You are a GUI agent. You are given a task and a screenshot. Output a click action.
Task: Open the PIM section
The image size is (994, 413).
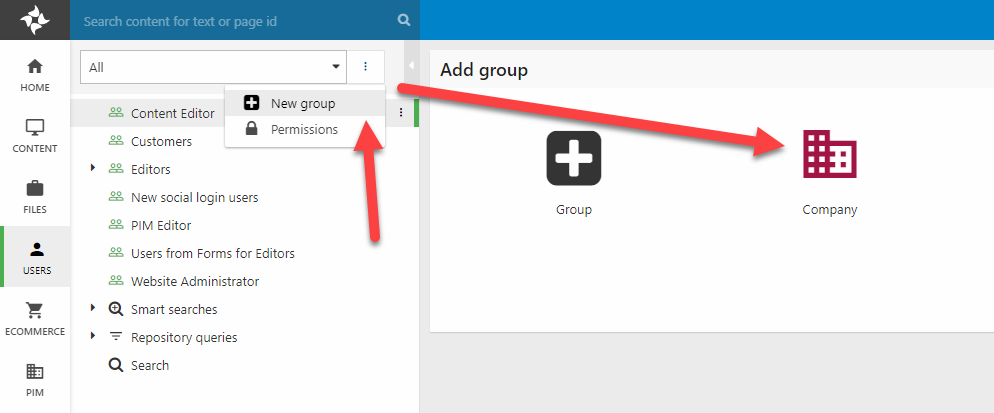coord(35,379)
